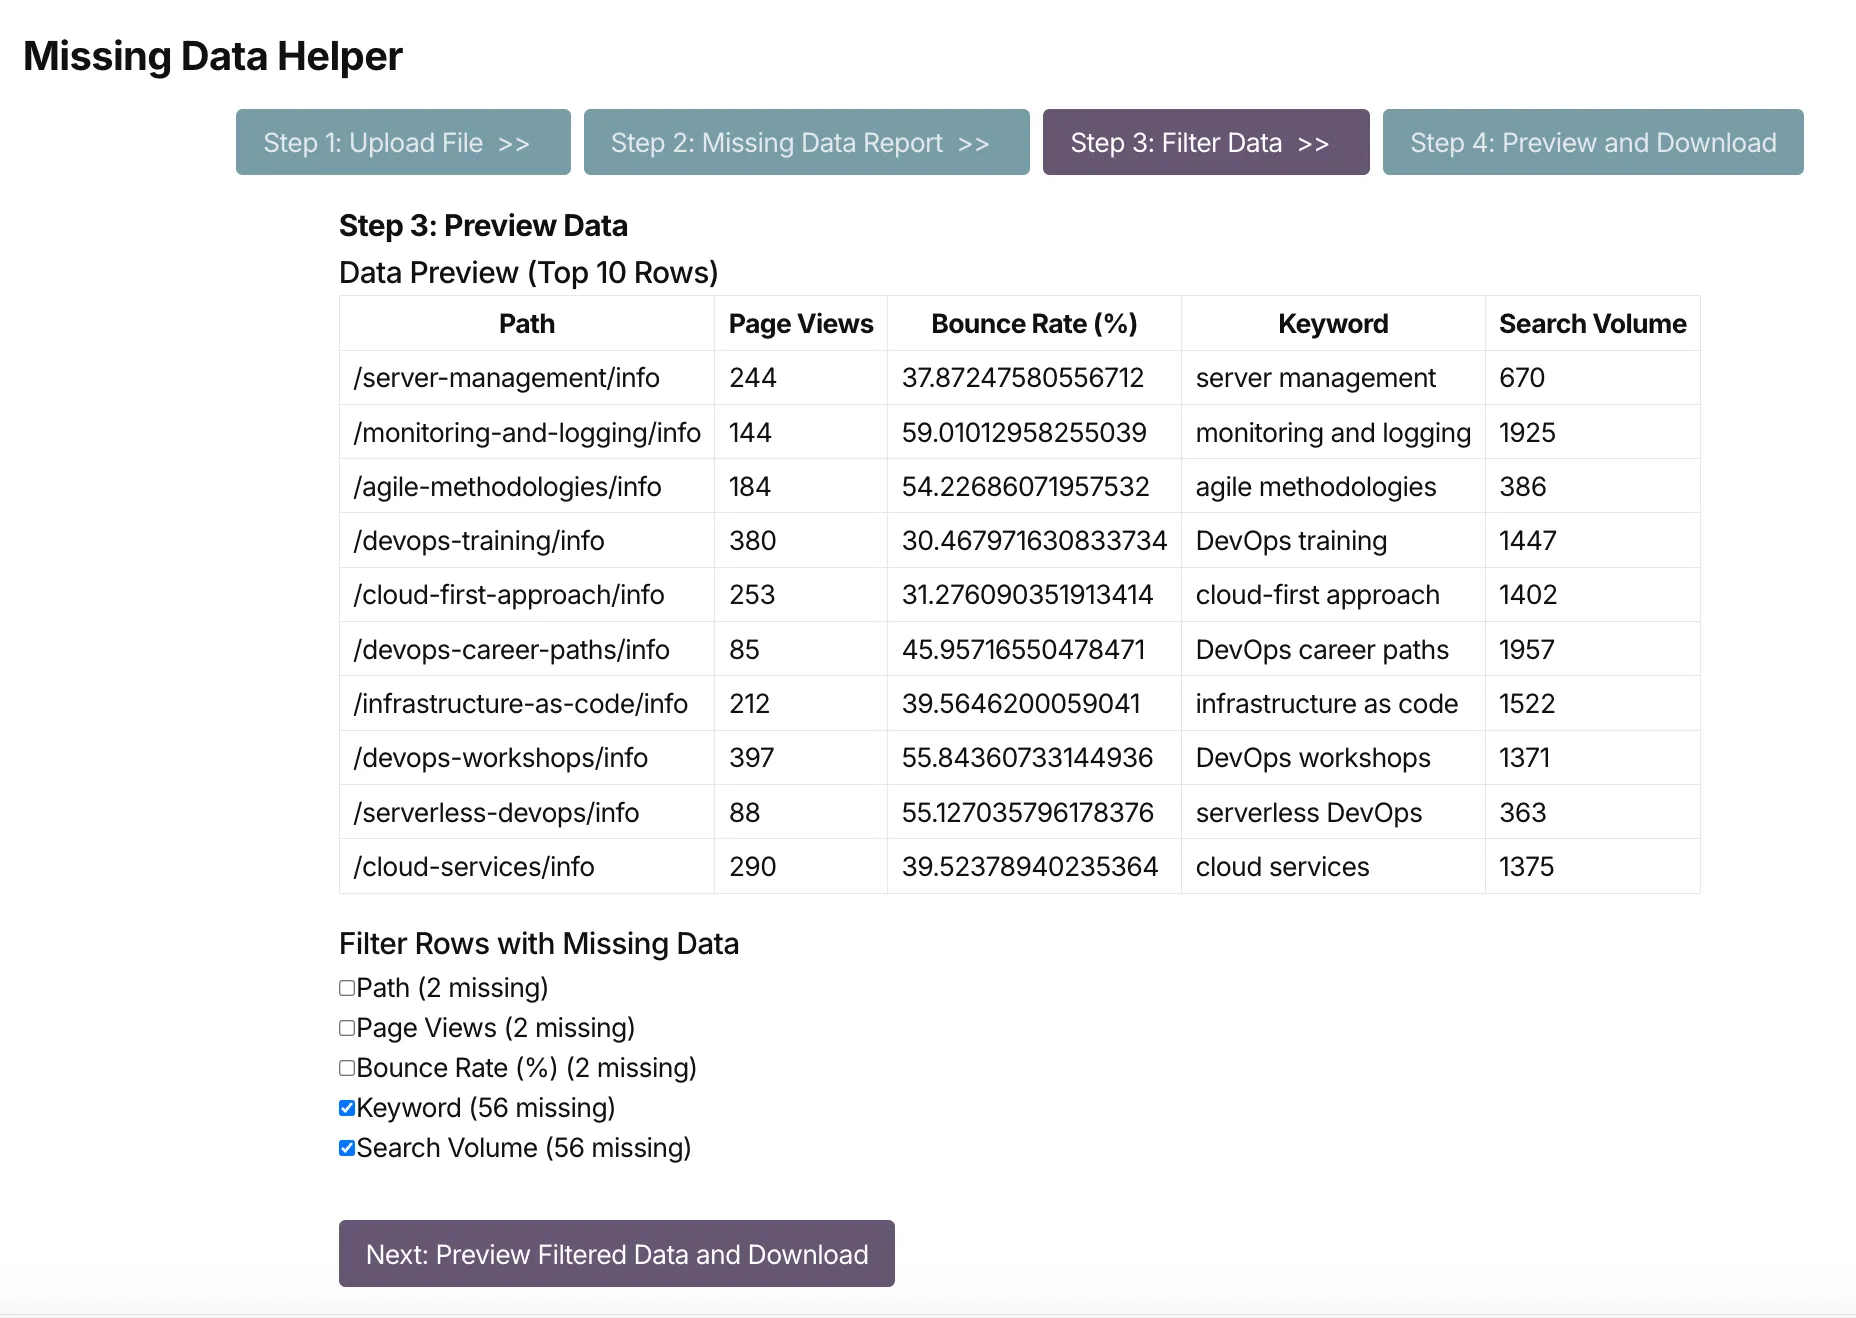This screenshot has width=1856, height=1318.
Task: Click the Path column header
Action: (x=527, y=323)
